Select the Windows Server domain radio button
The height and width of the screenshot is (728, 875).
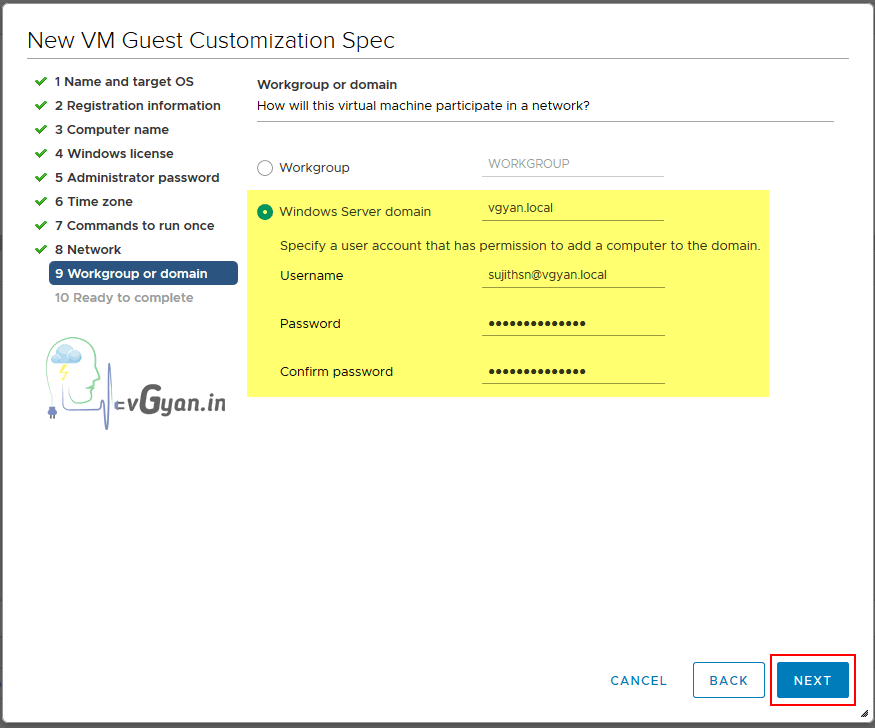(x=265, y=212)
